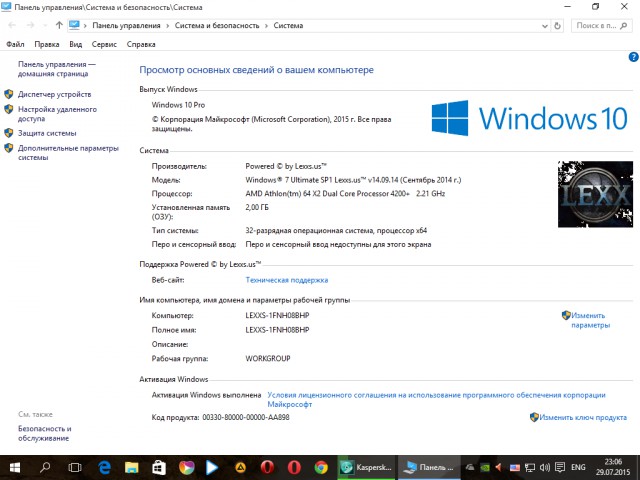Click the network icon in system tray
This screenshot has width=640, height=480.
tap(530, 467)
